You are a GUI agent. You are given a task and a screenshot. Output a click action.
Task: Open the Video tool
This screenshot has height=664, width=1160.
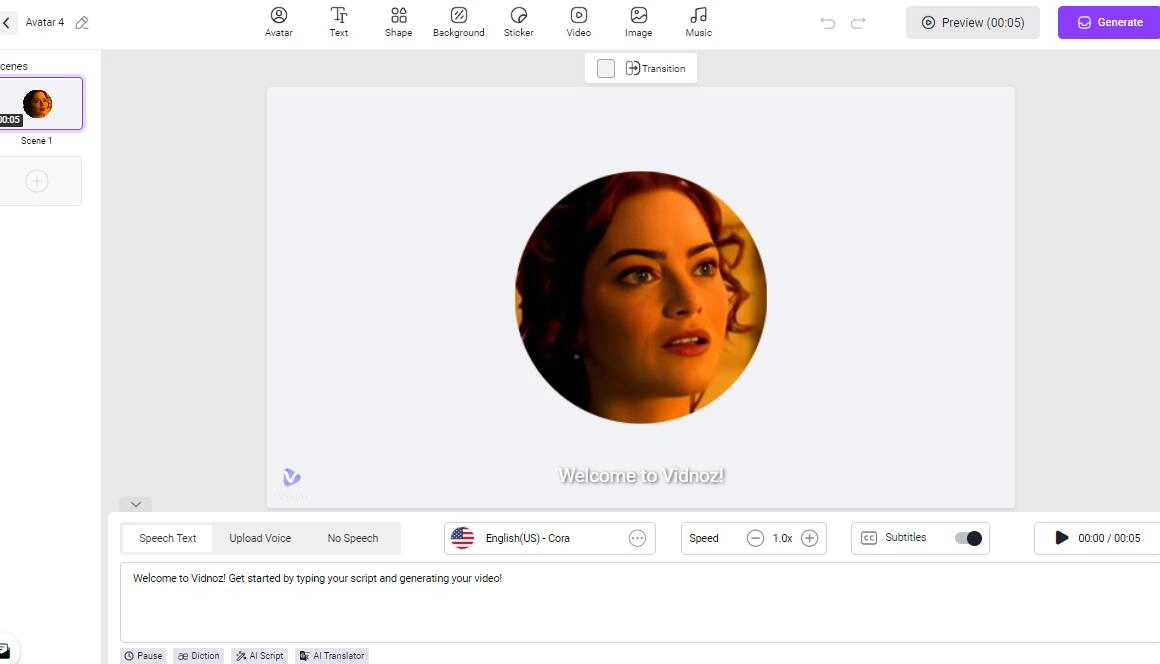pos(578,22)
